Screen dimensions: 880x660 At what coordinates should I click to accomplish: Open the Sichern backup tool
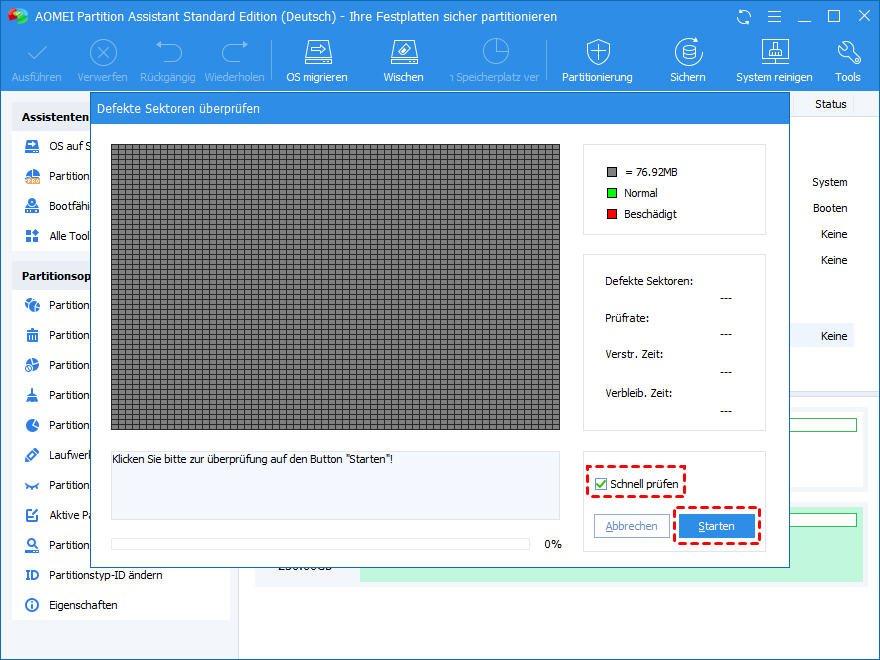pos(687,53)
